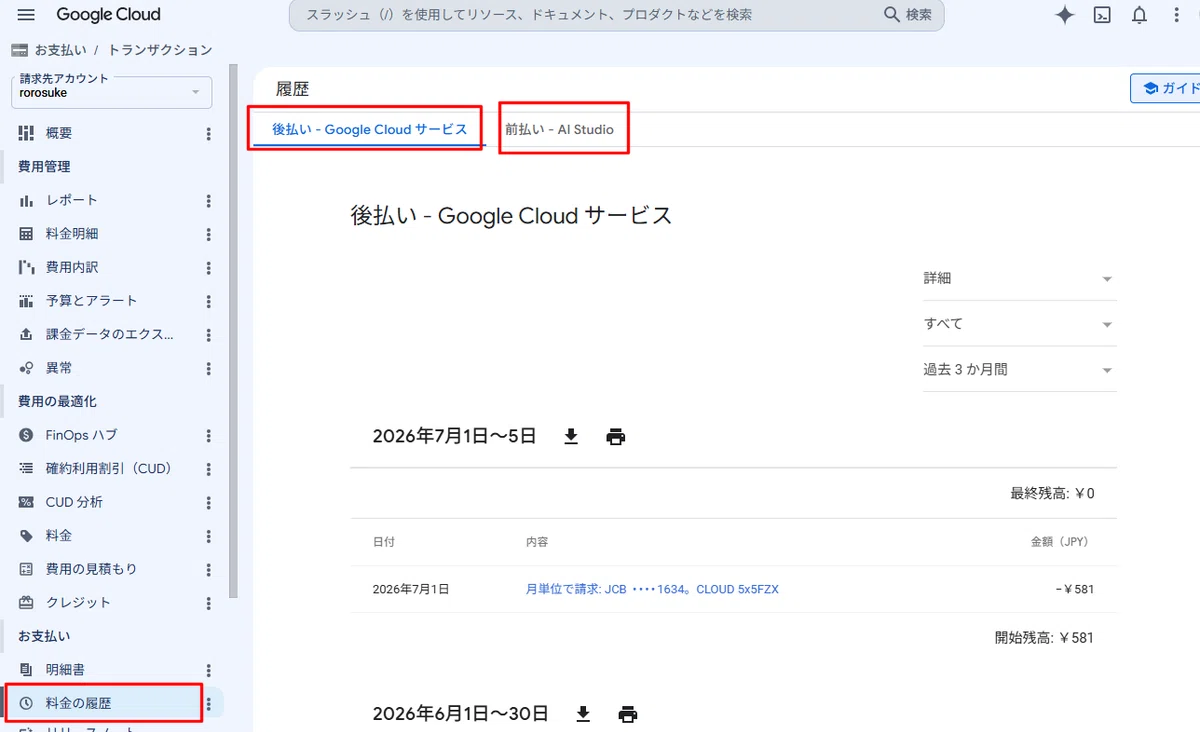The height and width of the screenshot is (732, 1200).
Task: Open more options next to 明細書
Action: pos(209,670)
